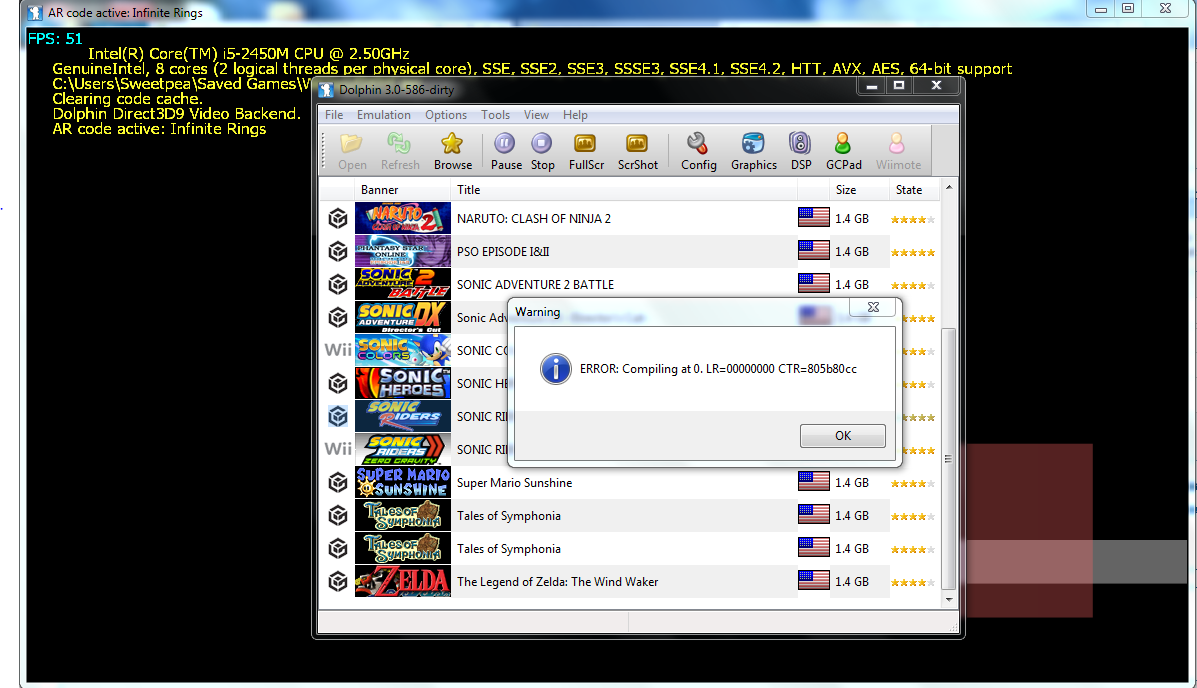Open the Emulation menu

point(383,115)
